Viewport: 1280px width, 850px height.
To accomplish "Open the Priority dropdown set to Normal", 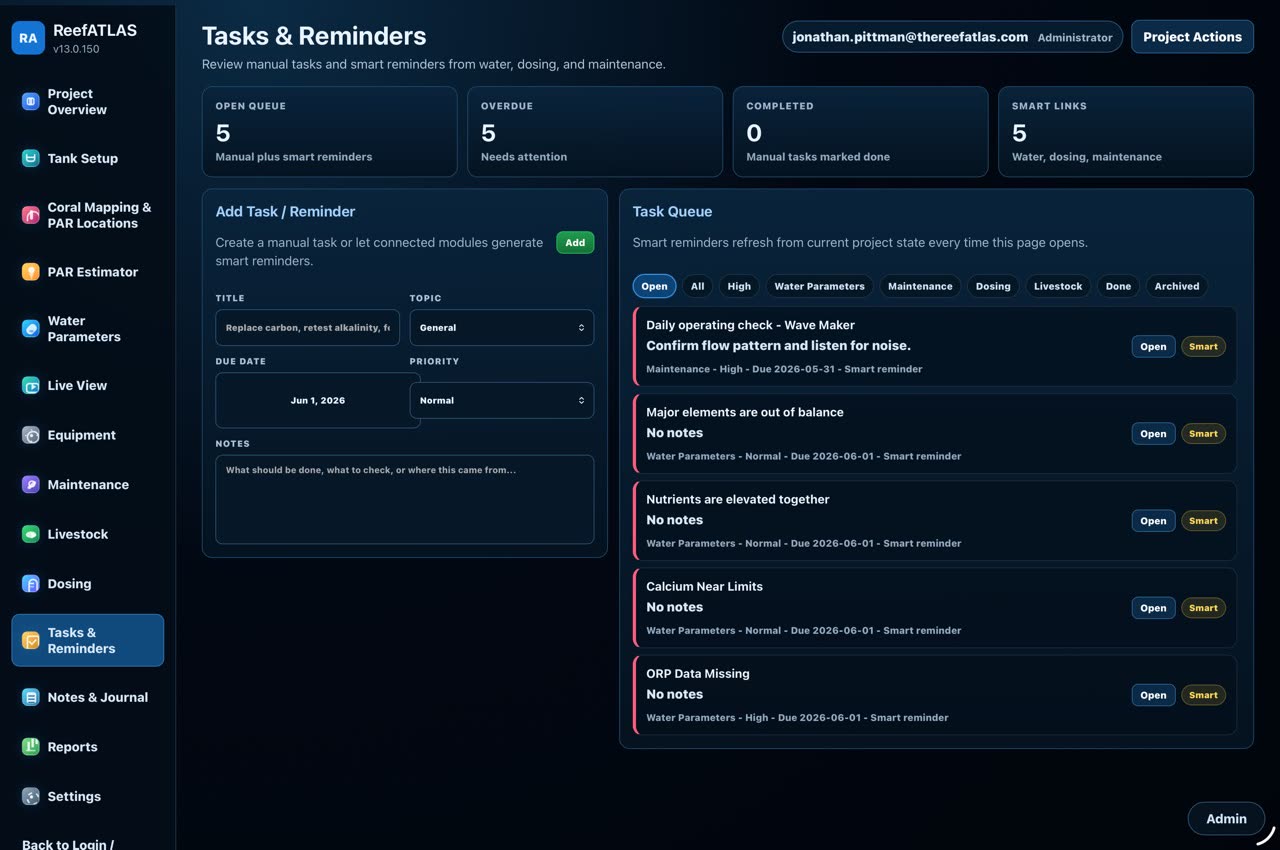I will pos(501,400).
